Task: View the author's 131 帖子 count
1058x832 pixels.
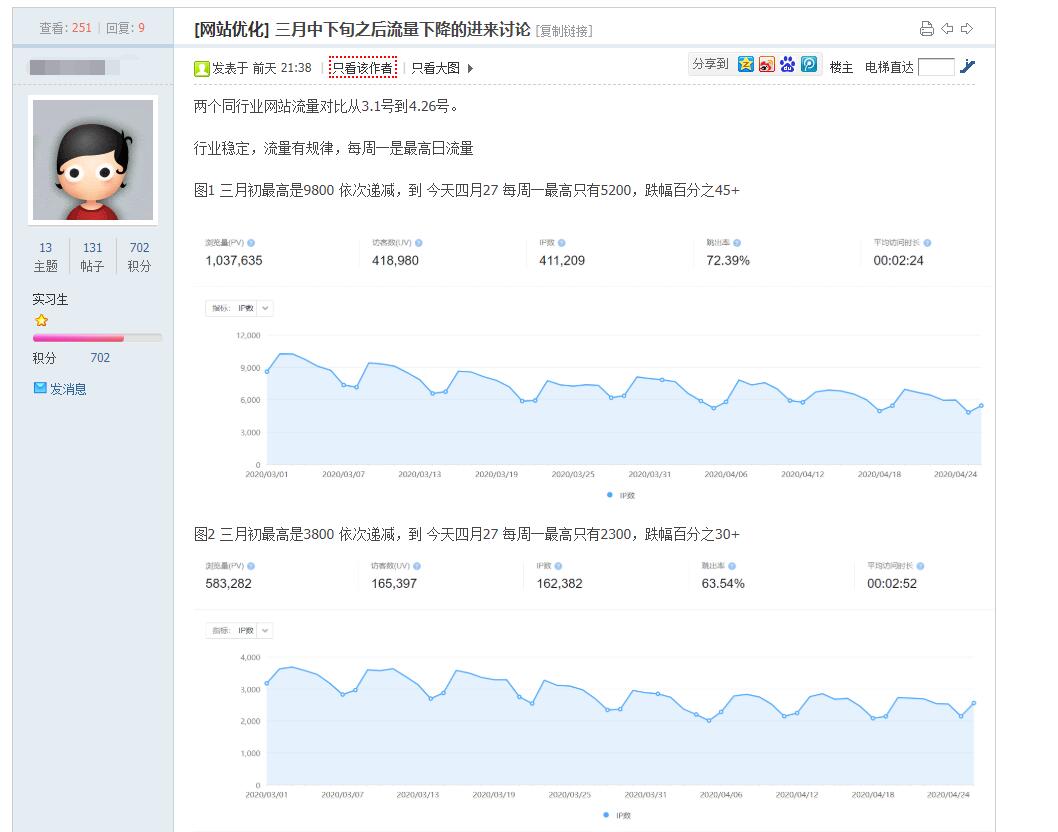Action: [x=92, y=257]
